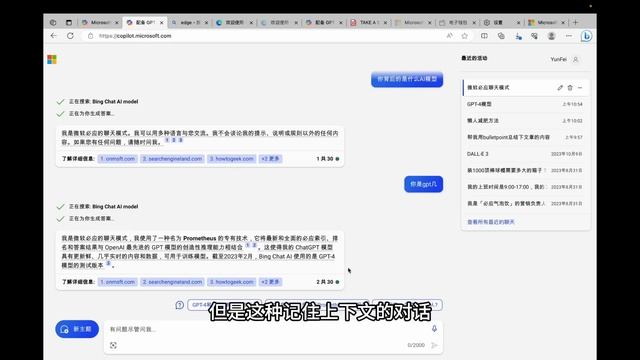
Task: Click '1月30' turn counter on first answer
Action: pos(328,159)
